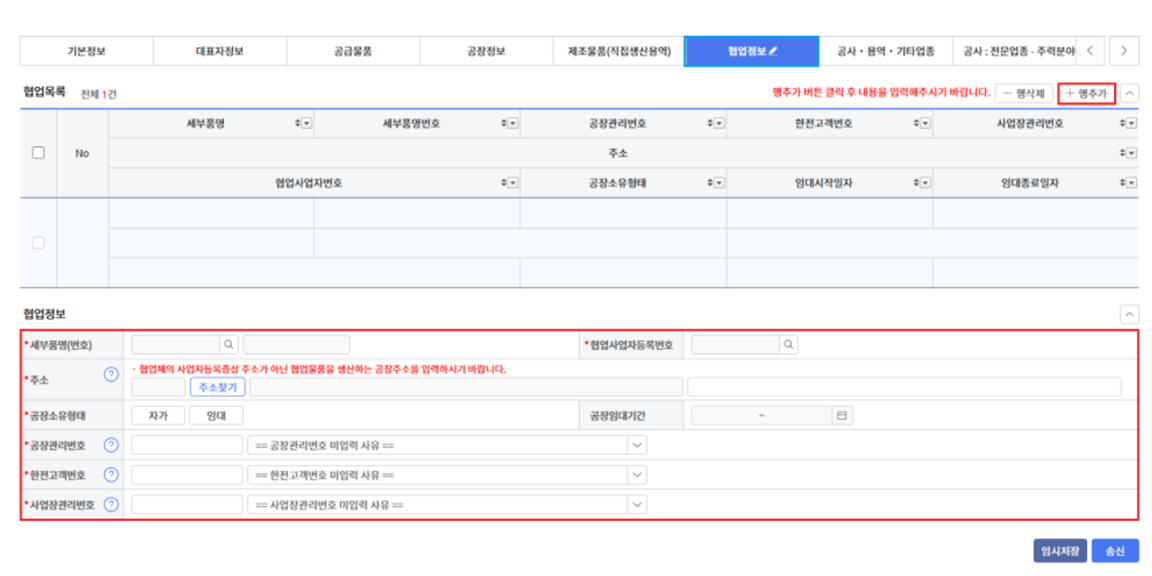Click the 행추가 button to add a row
Image resolution: width=1152 pixels, height=576 pixels.
1085,91
